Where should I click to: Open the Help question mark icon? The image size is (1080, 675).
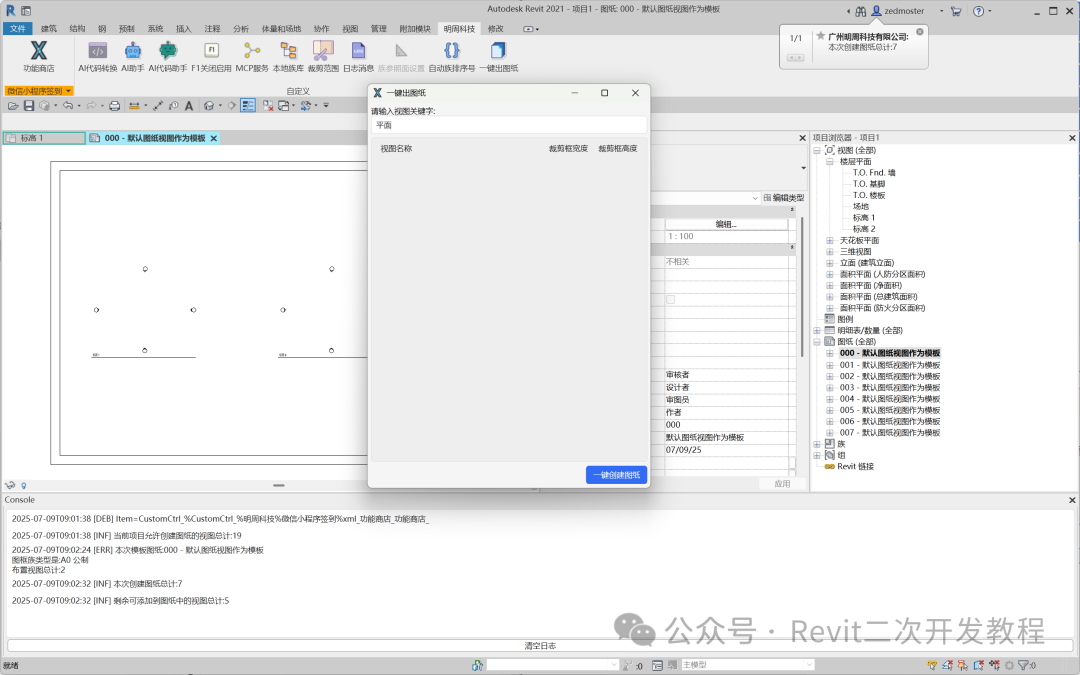tap(979, 11)
